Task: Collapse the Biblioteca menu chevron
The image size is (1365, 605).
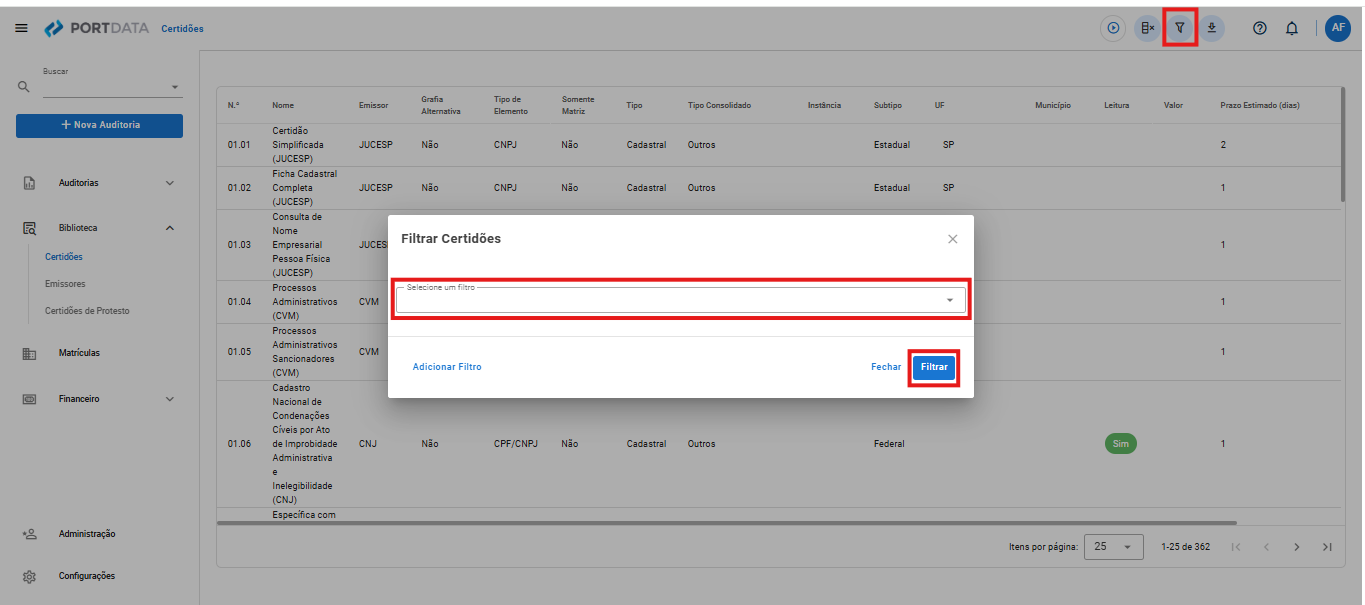Action: tap(169, 228)
